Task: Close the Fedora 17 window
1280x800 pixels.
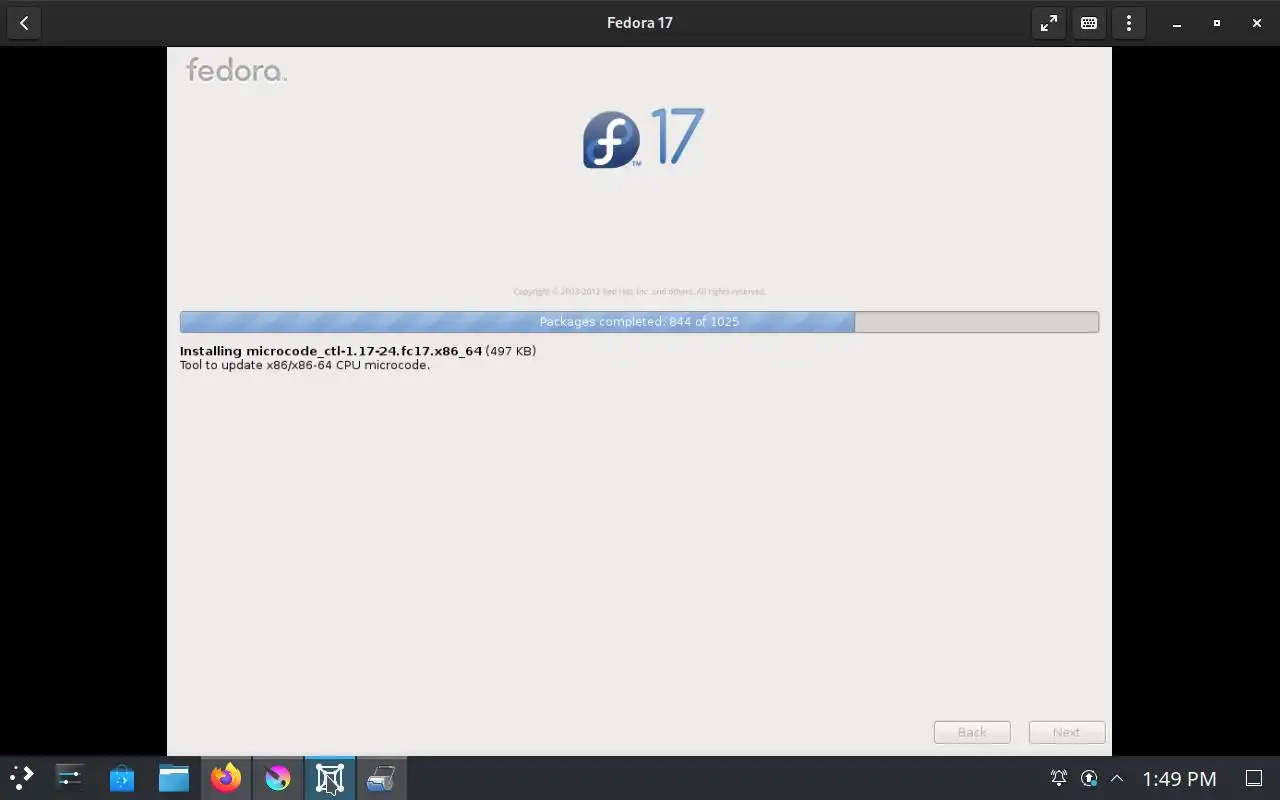Action: [1257, 23]
